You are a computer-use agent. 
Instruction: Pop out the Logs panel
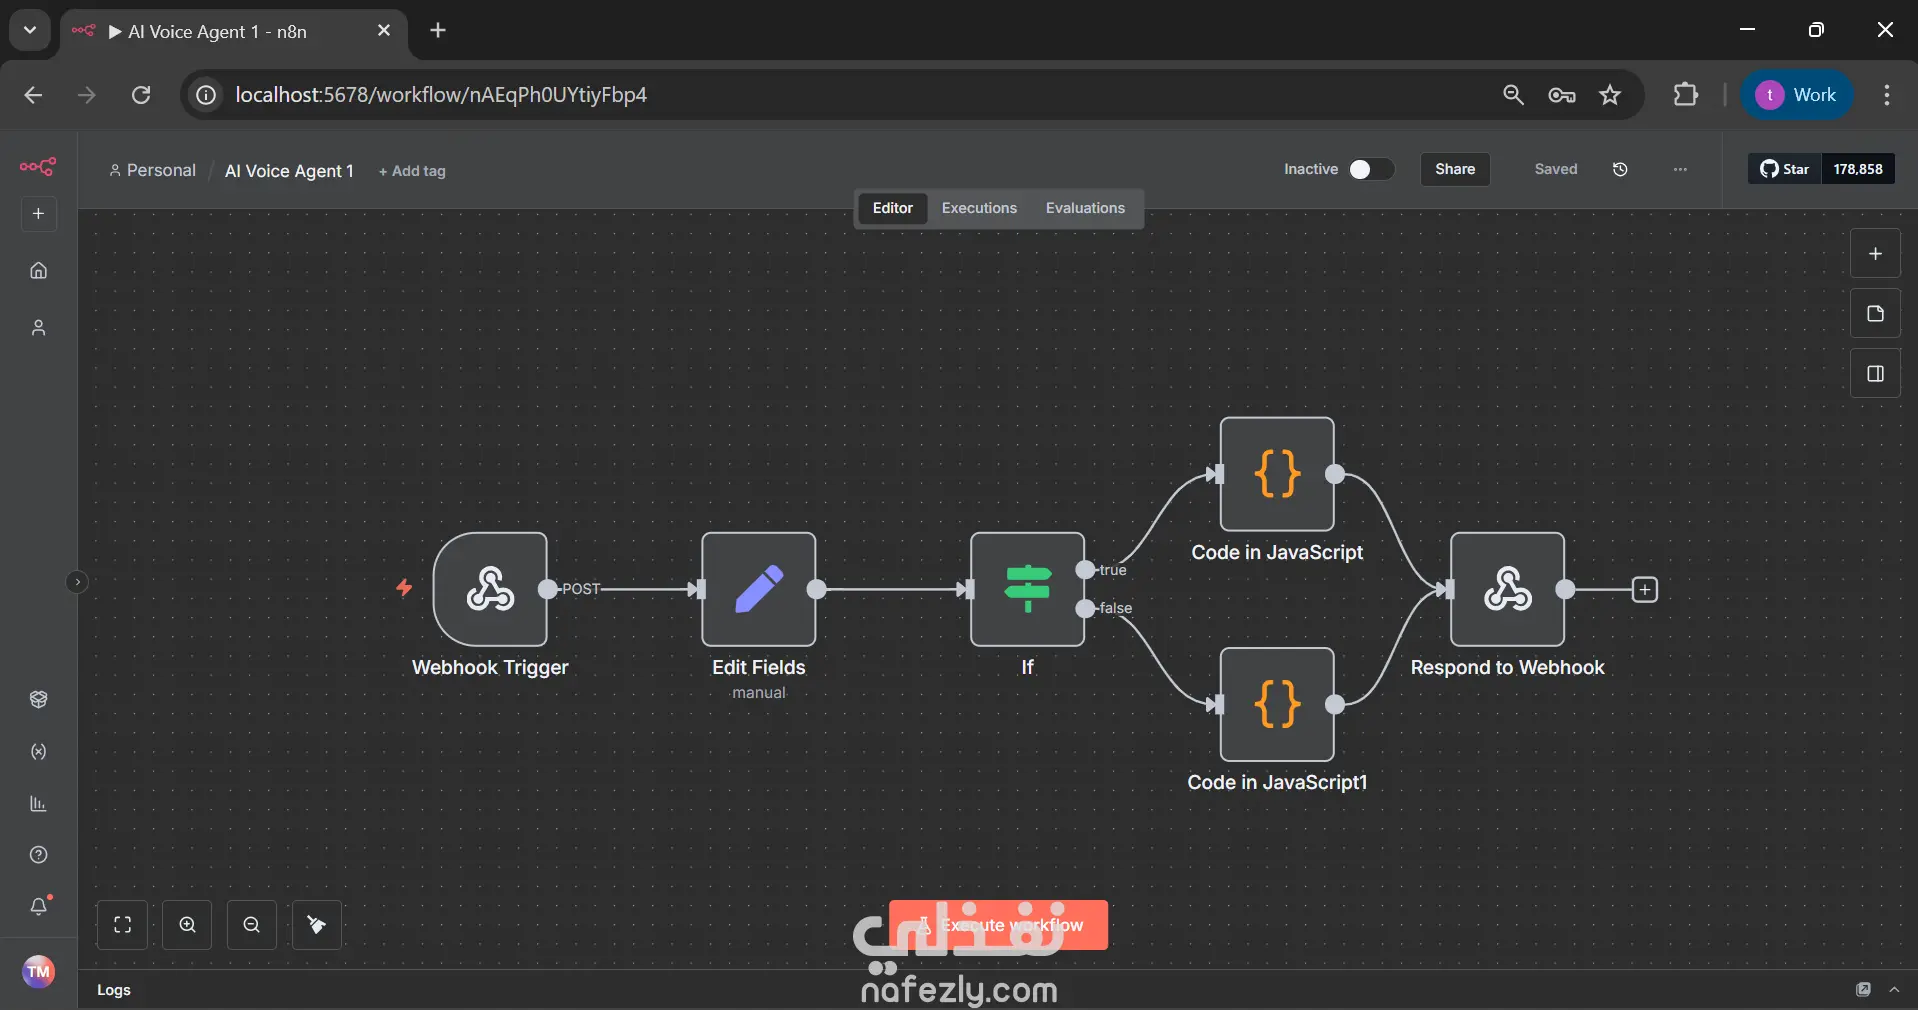point(1863,990)
